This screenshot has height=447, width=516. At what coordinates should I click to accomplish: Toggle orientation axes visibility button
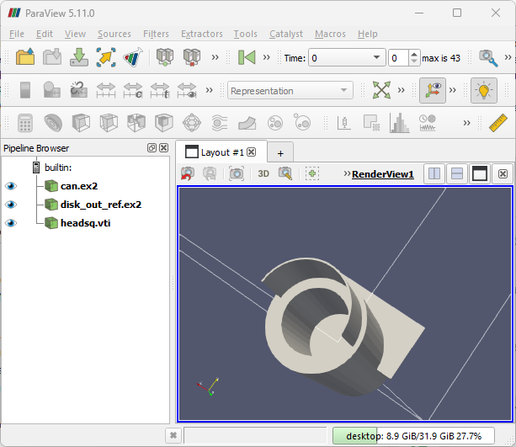coord(432,90)
